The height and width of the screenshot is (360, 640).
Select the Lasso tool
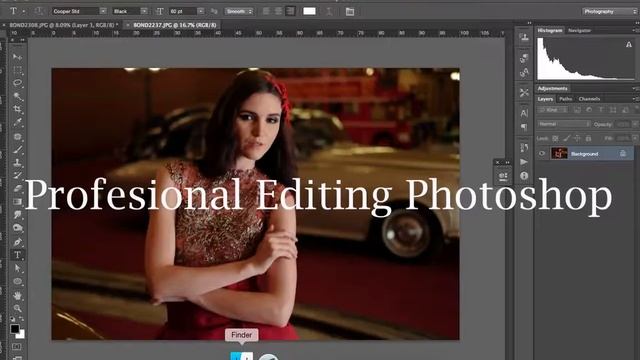coord(17,83)
